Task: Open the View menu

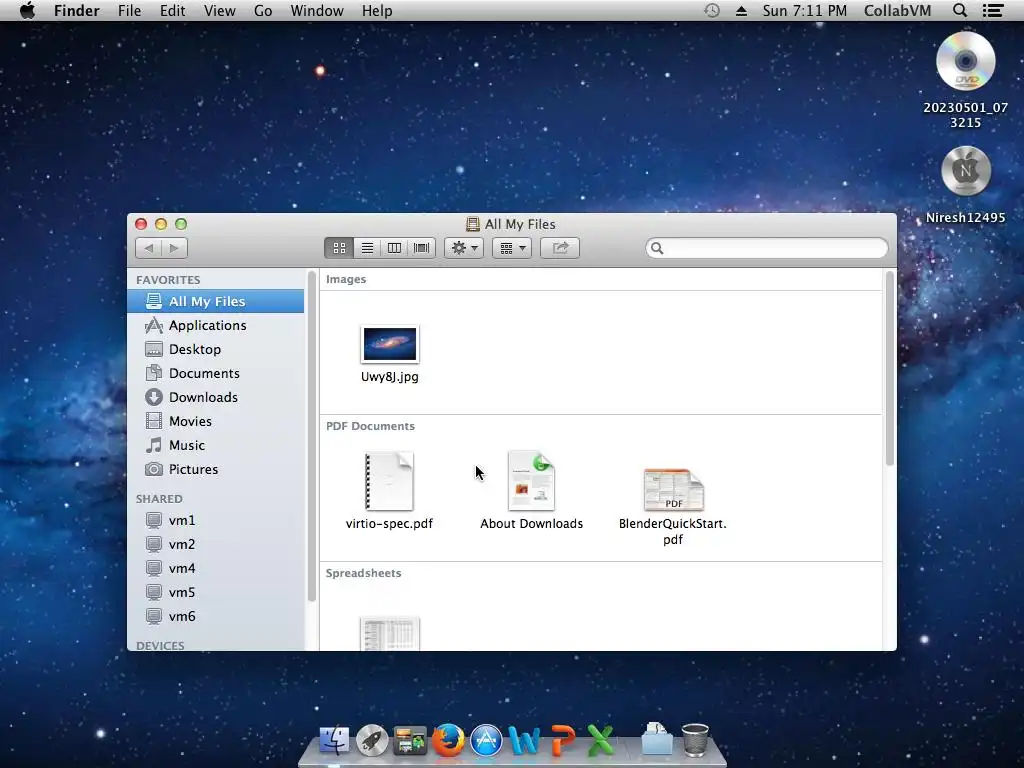Action: 219,10
